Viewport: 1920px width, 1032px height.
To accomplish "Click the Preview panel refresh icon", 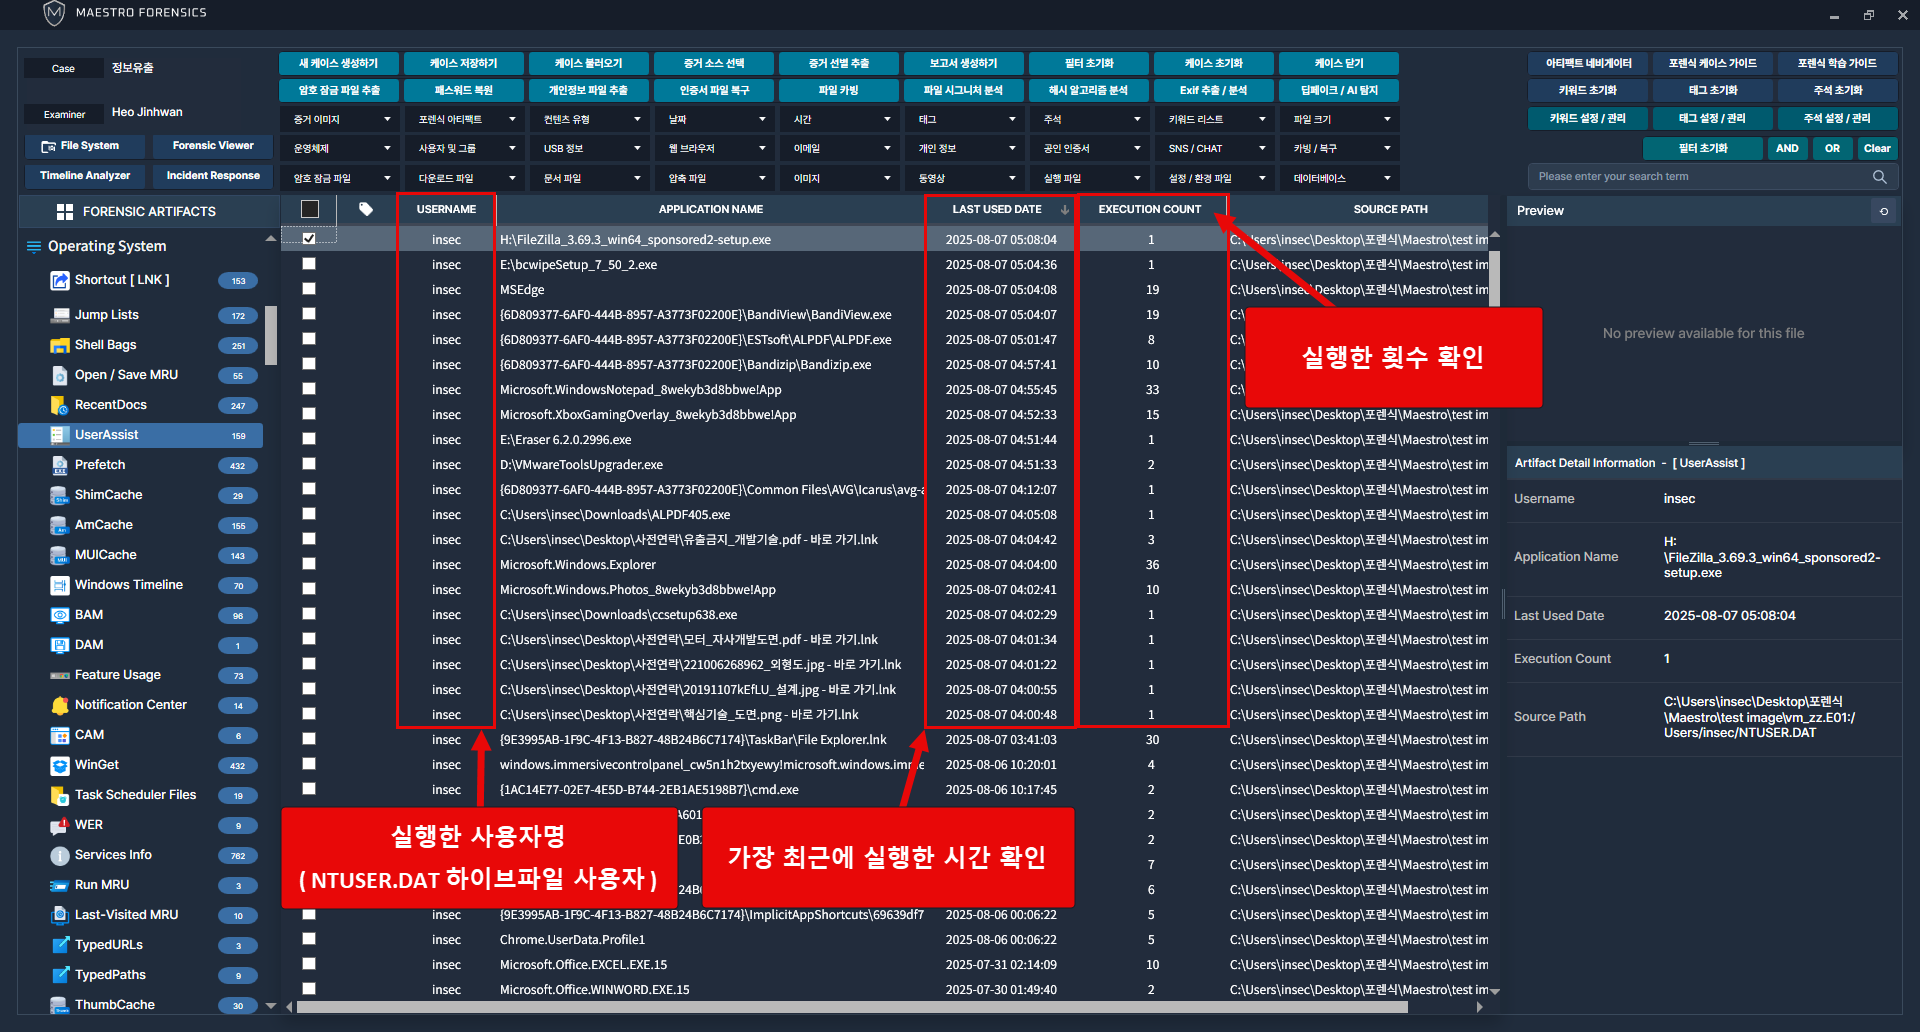I will (1884, 211).
